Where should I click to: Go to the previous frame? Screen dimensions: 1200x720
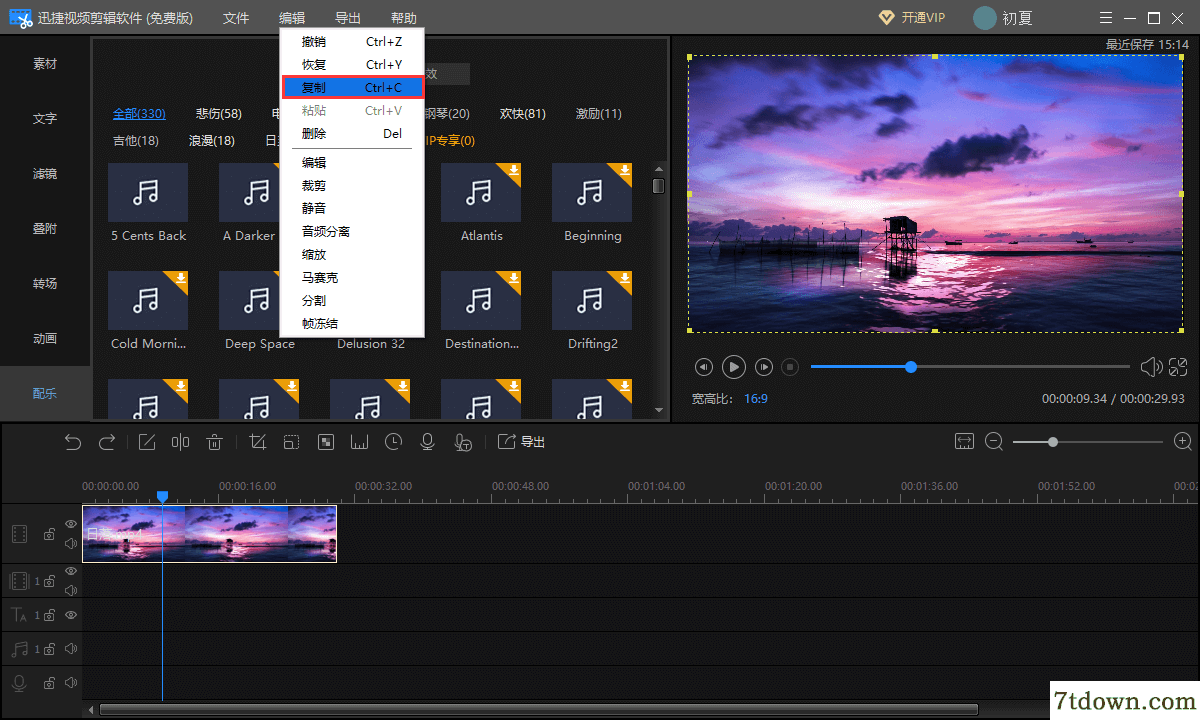point(704,367)
